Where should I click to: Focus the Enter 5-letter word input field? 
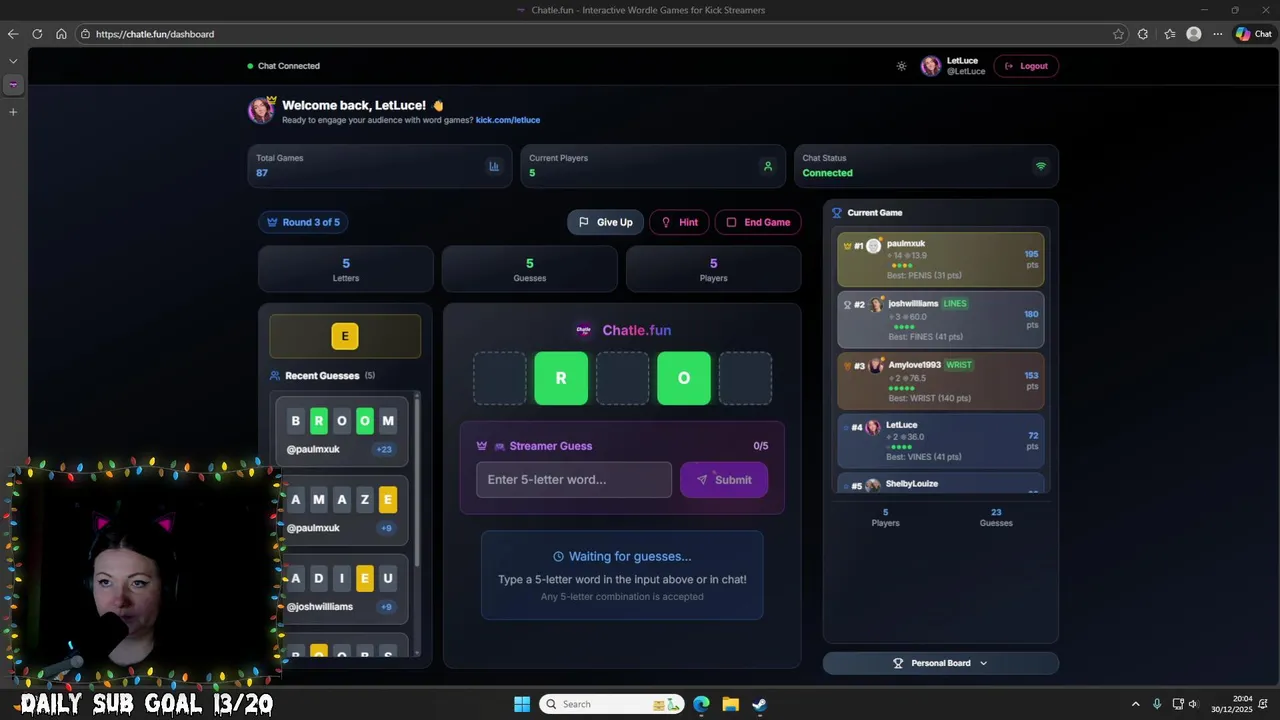(574, 479)
